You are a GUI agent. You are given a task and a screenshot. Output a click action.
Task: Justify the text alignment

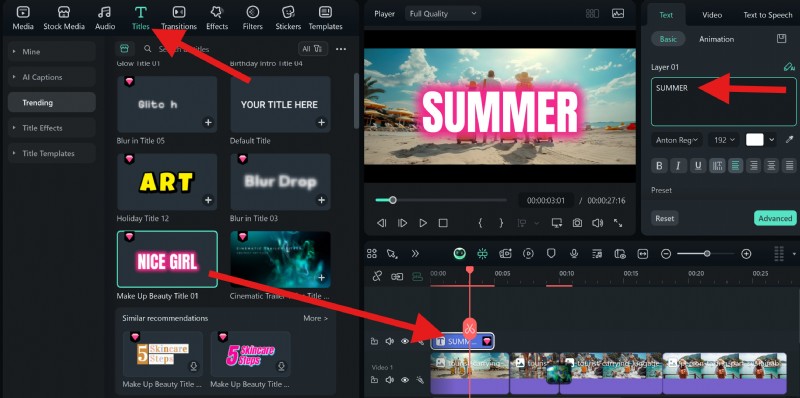pyautogui.click(x=789, y=165)
